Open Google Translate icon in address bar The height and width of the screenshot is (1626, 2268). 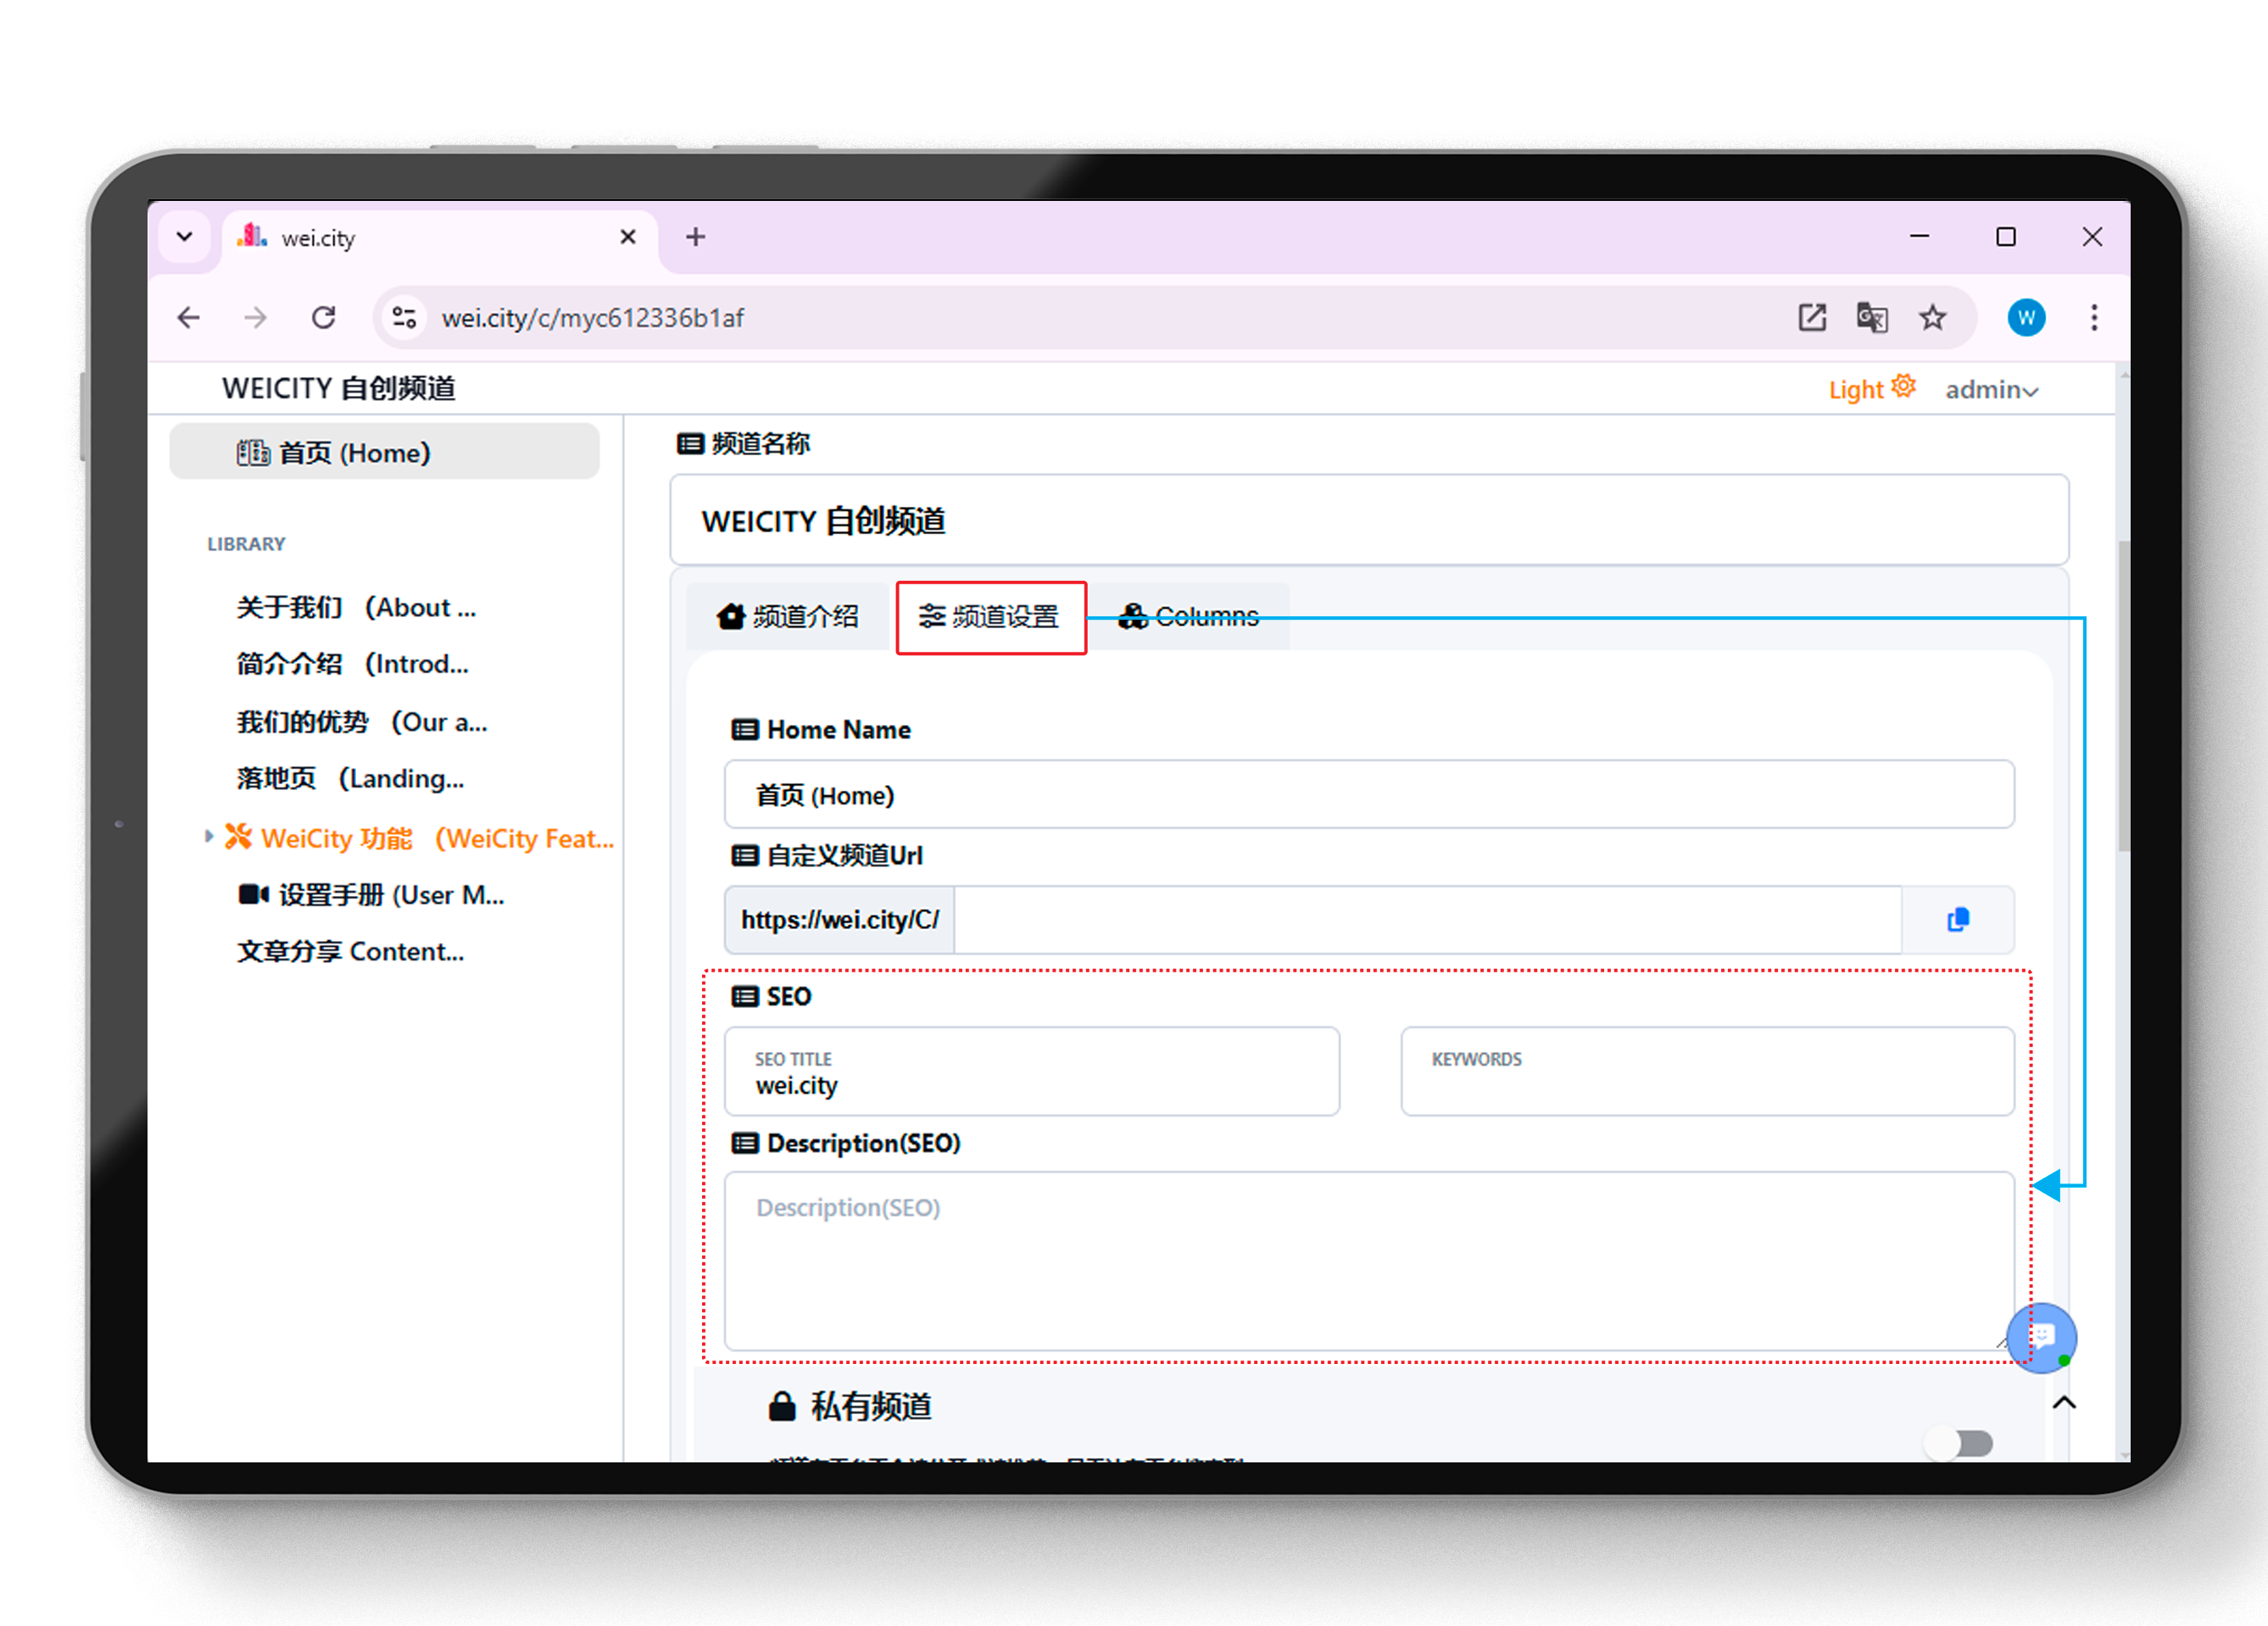coord(1871,318)
